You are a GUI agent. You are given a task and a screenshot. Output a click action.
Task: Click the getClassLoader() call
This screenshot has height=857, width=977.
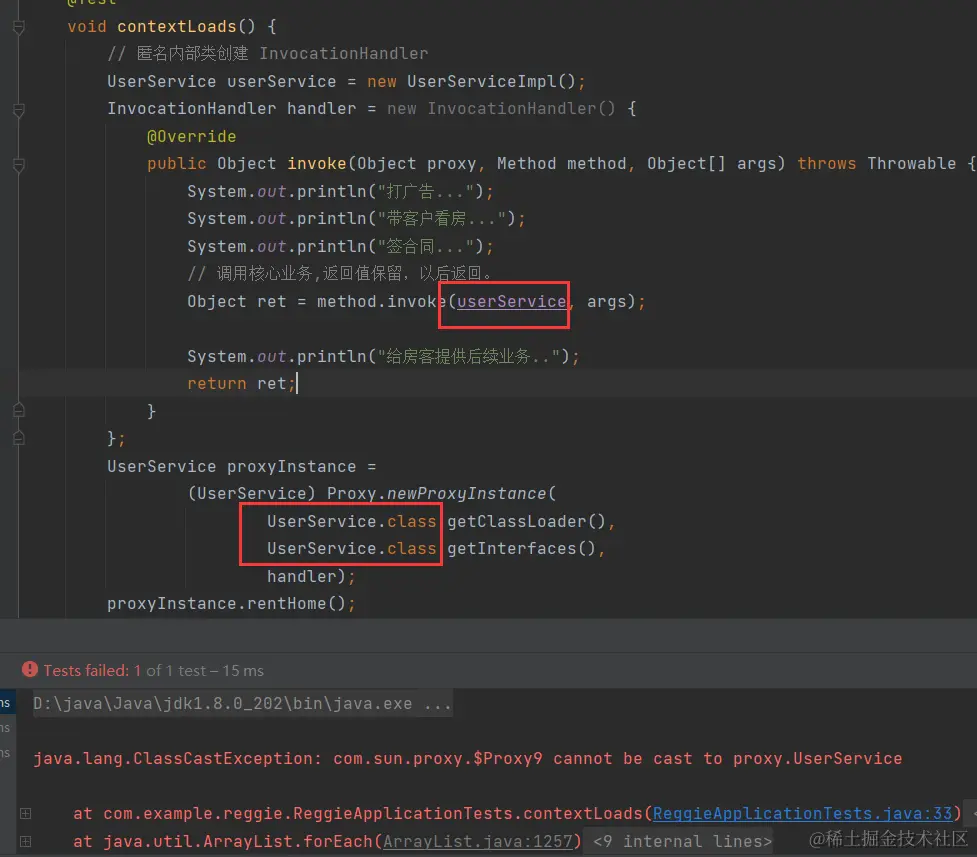(x=526, y=522)
